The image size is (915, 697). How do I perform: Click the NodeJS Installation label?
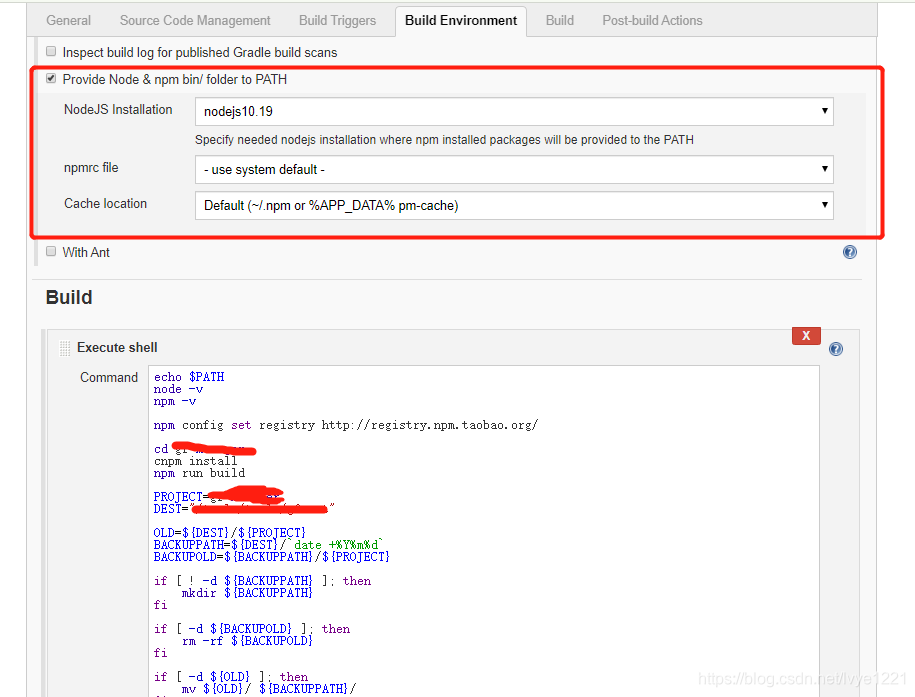(118, 110)
